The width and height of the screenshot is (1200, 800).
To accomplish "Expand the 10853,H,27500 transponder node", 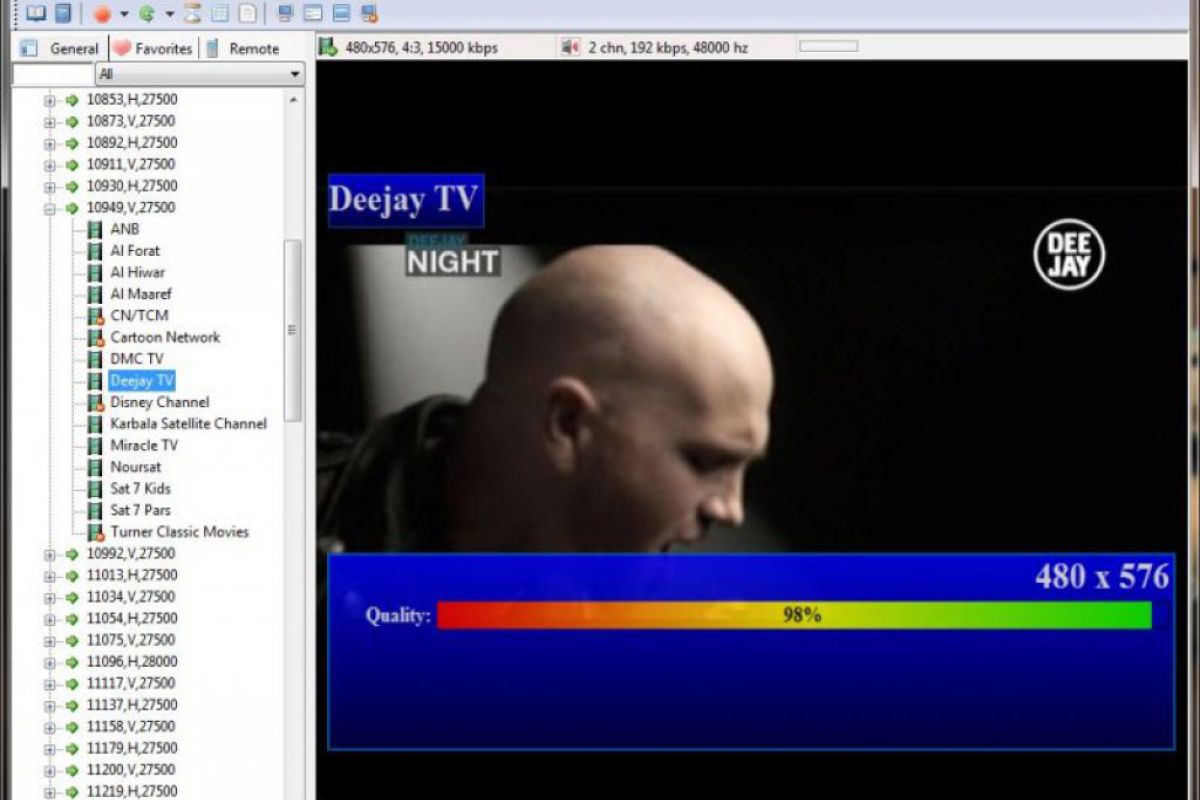I will click(49, 100).
